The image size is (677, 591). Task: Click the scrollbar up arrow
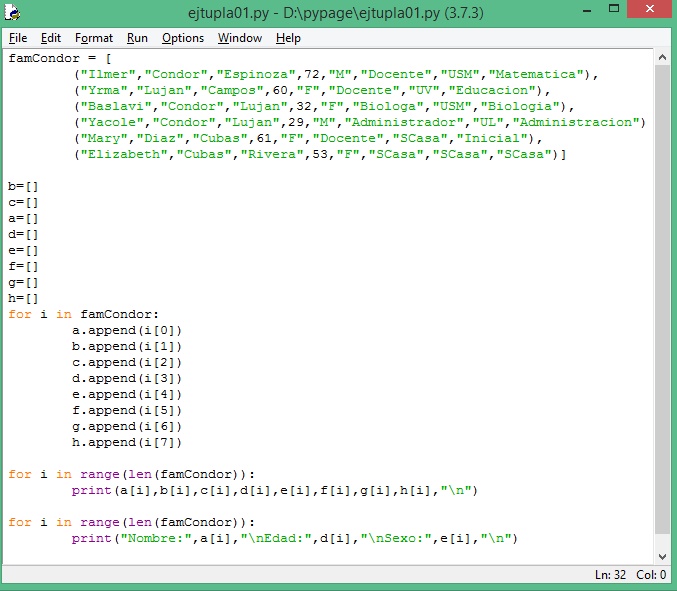click(662, 57)
